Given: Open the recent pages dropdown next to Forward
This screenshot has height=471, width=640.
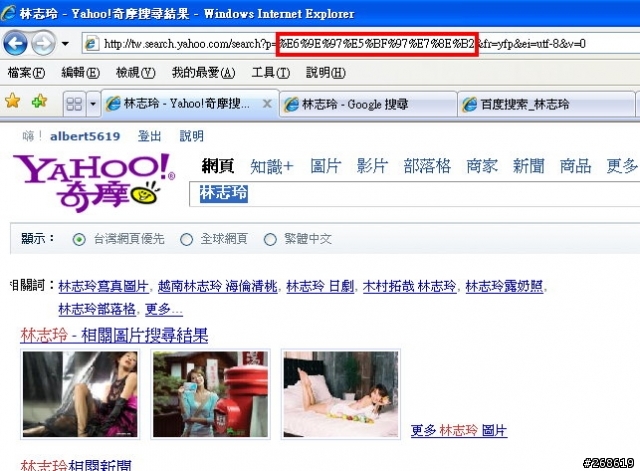Looking at the screenshot, I should click(65, 43).
